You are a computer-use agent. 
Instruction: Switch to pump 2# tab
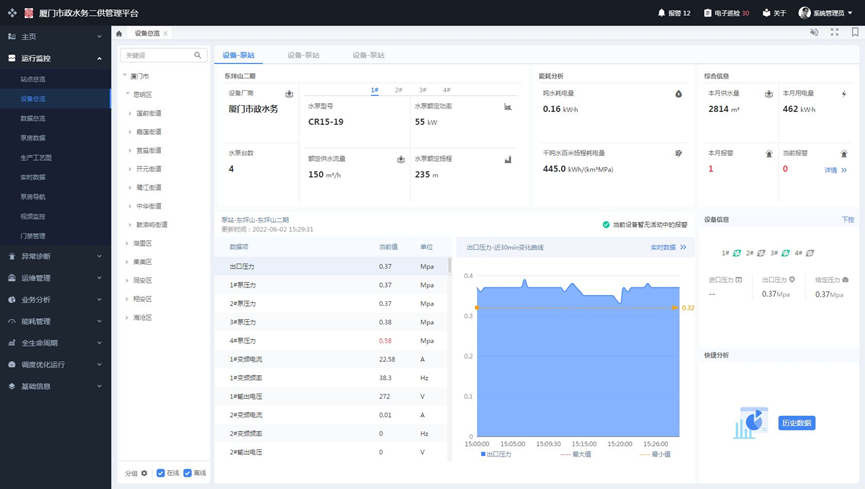[x=398, y=90]
